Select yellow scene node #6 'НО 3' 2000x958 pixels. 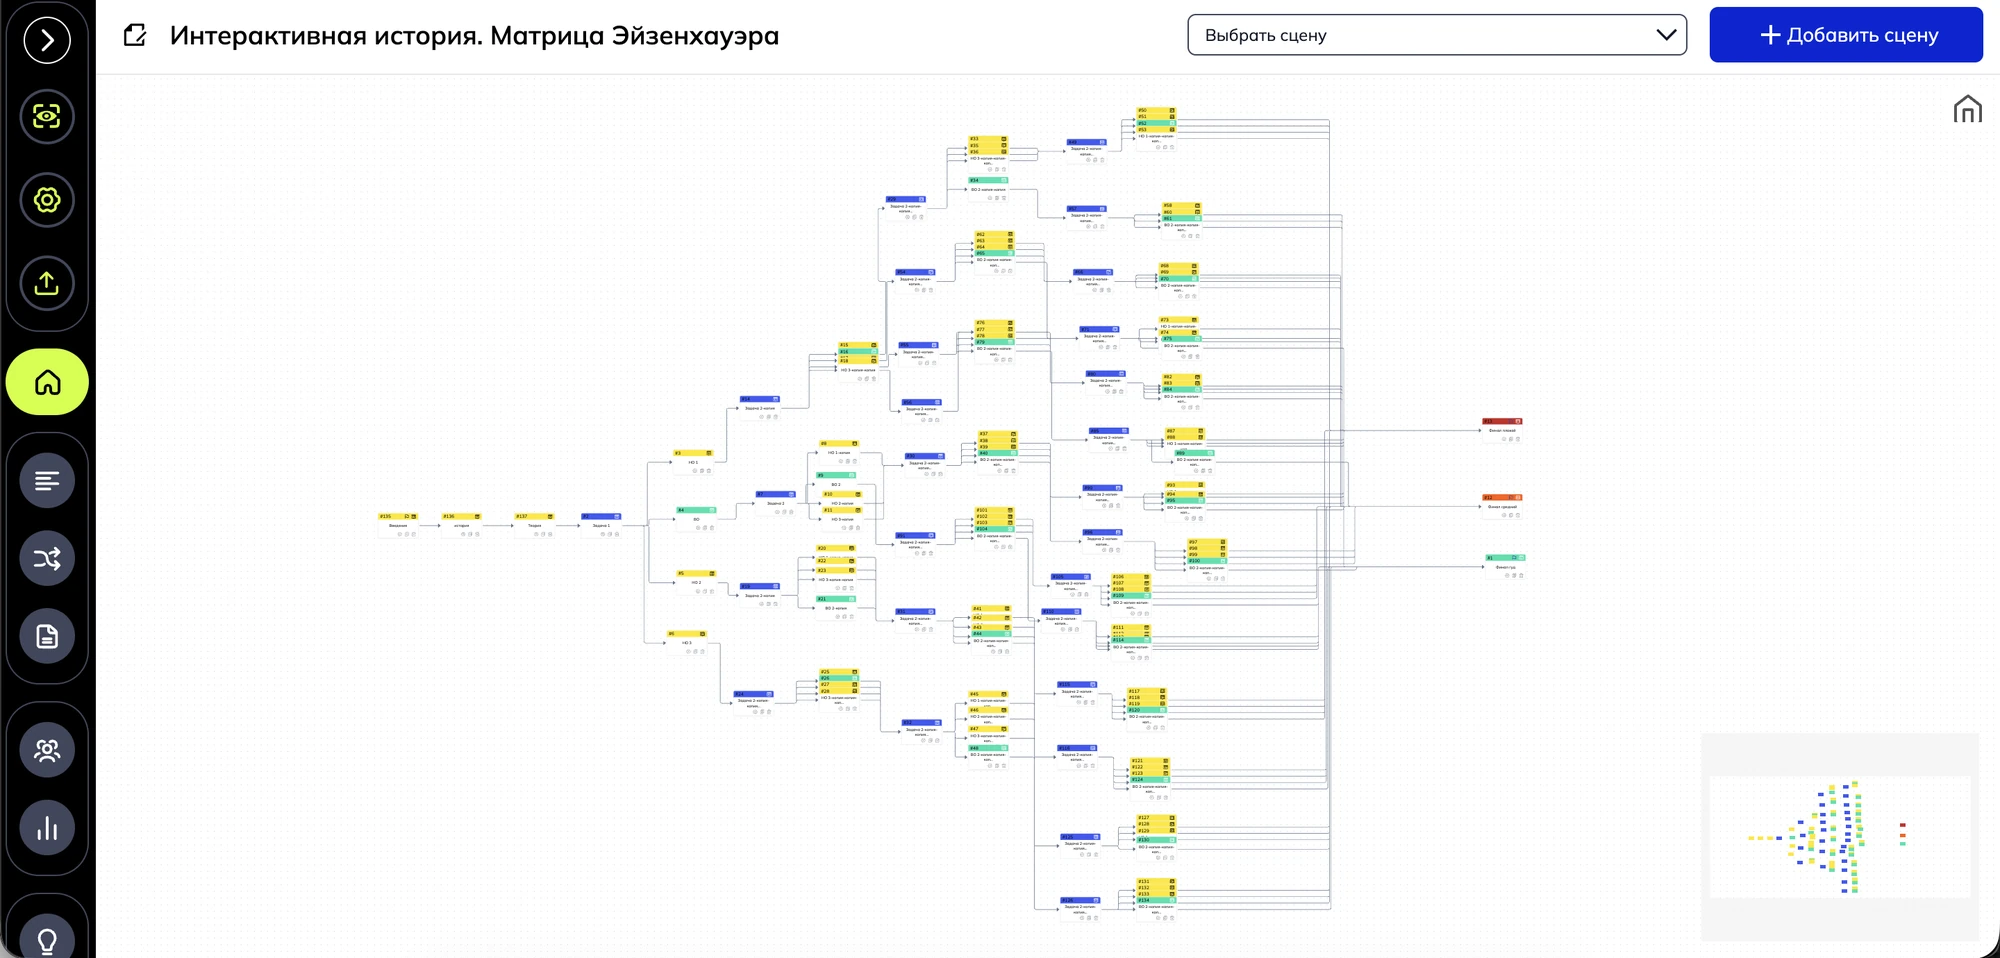click(687, 642)
